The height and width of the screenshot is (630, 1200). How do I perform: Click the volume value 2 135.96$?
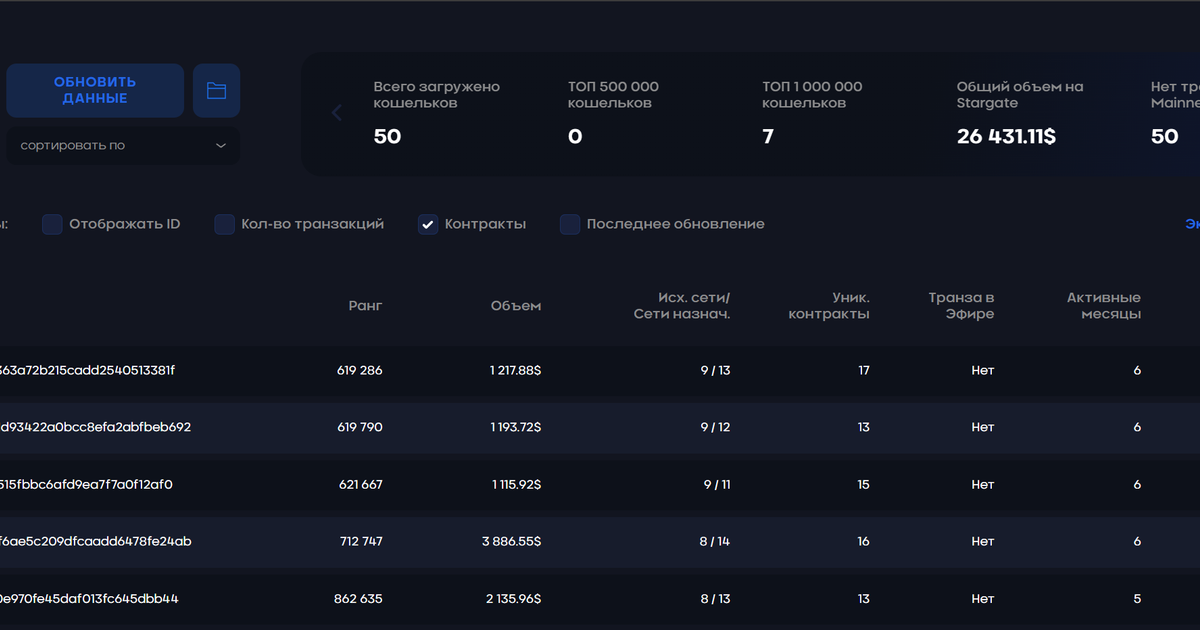[513, 599]
